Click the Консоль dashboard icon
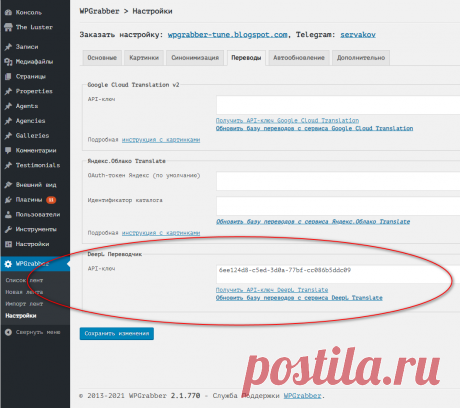The height and width of the screenshot is (408, 460). [x=8, y=13]
